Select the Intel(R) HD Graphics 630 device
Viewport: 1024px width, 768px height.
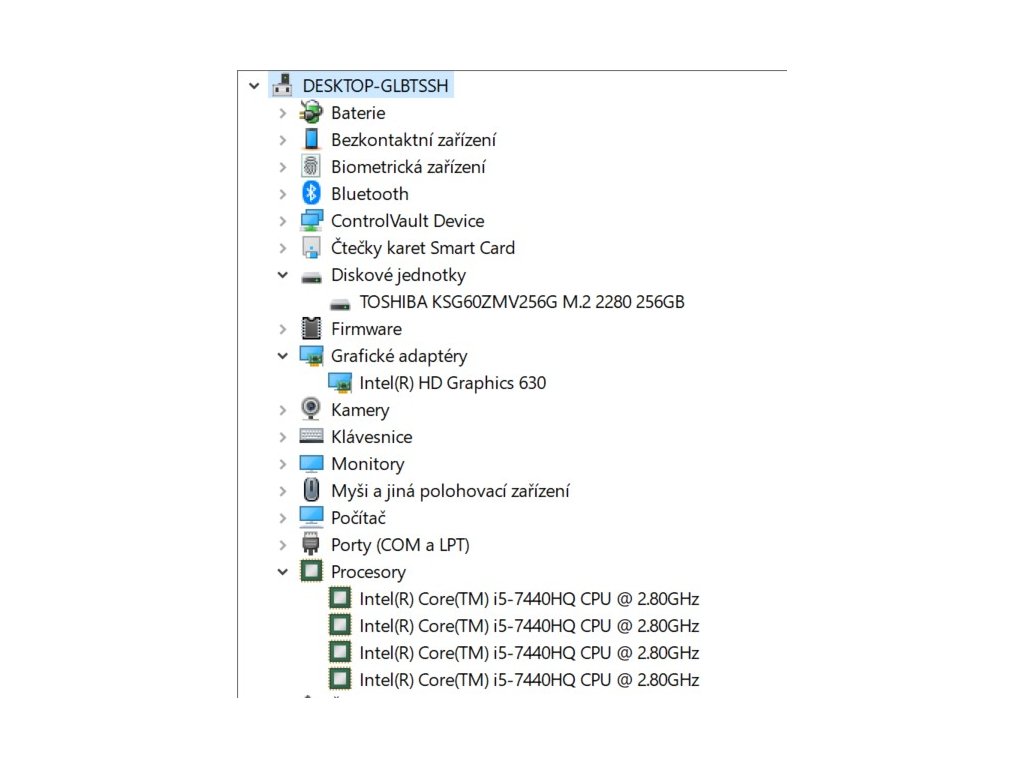coord(453,383)
